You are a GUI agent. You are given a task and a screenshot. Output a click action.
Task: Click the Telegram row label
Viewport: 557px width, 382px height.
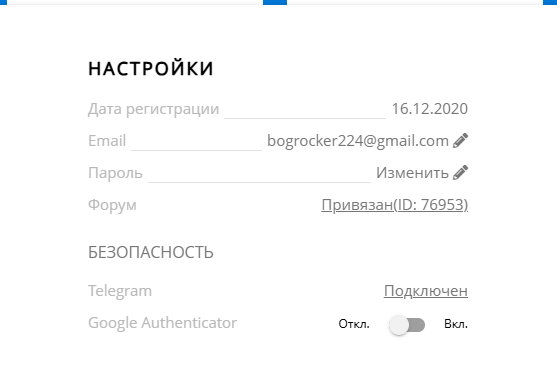[120, 291]
